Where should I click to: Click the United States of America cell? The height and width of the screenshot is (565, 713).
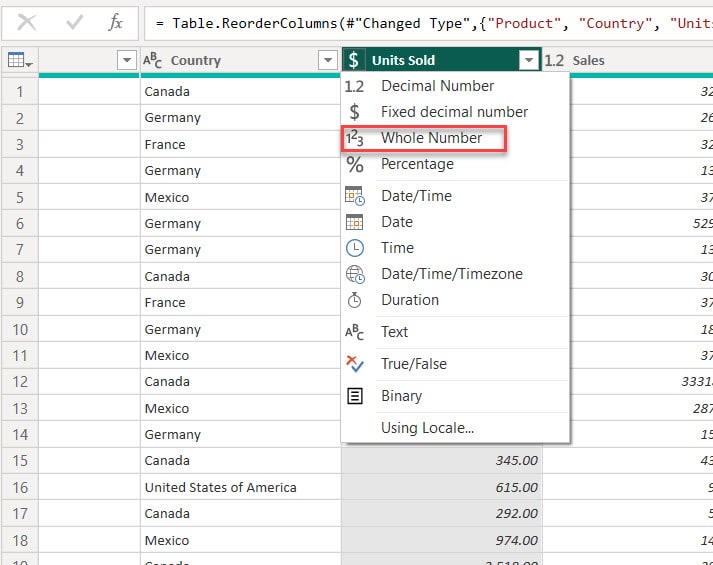tap(241, 487)
